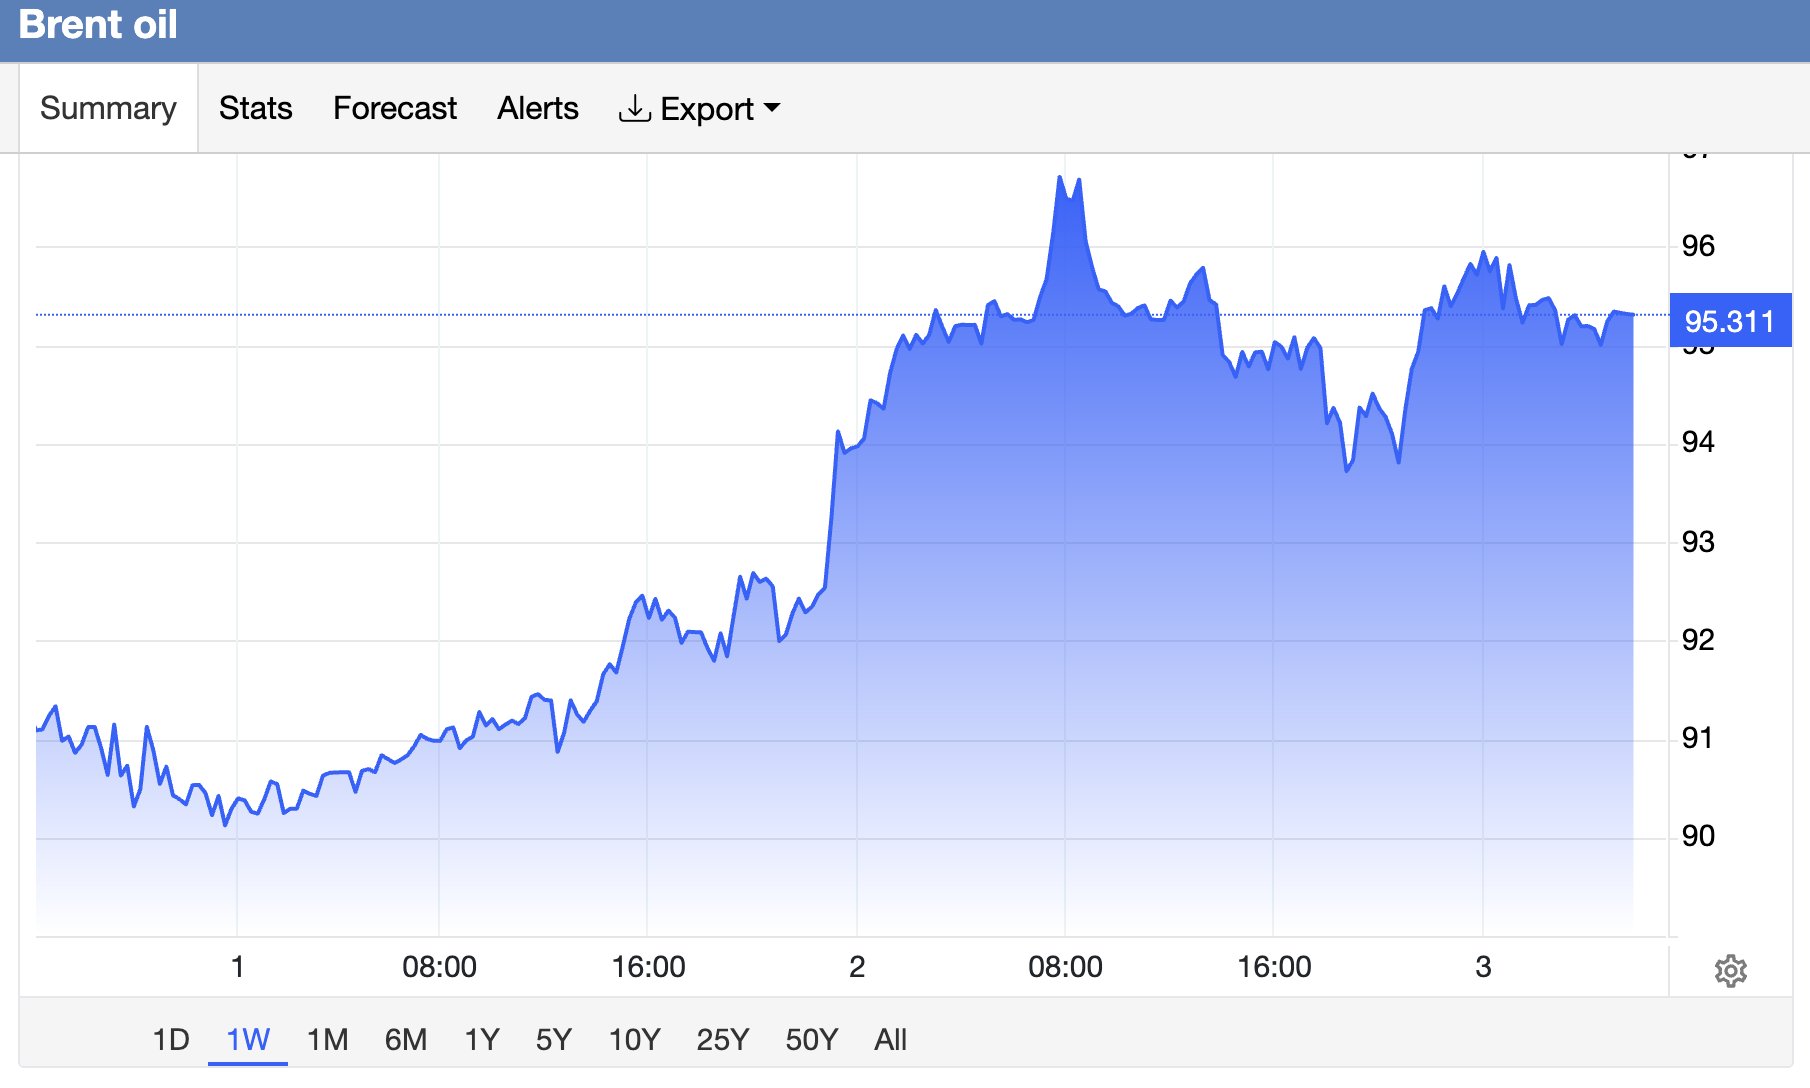Screen dimensions: 1810x1088
Task: Click the Brent oil title header
Action: [98, 24]
